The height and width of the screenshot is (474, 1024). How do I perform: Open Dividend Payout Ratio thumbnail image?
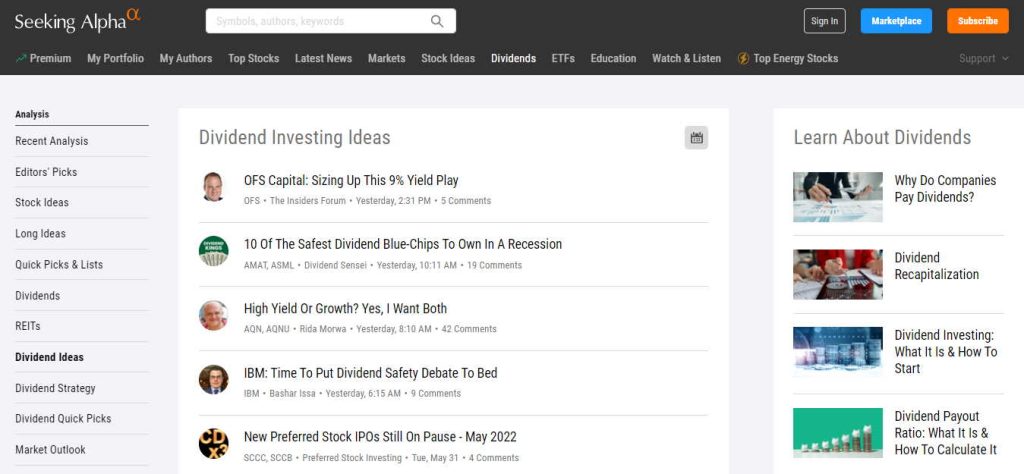coord(838,433)
